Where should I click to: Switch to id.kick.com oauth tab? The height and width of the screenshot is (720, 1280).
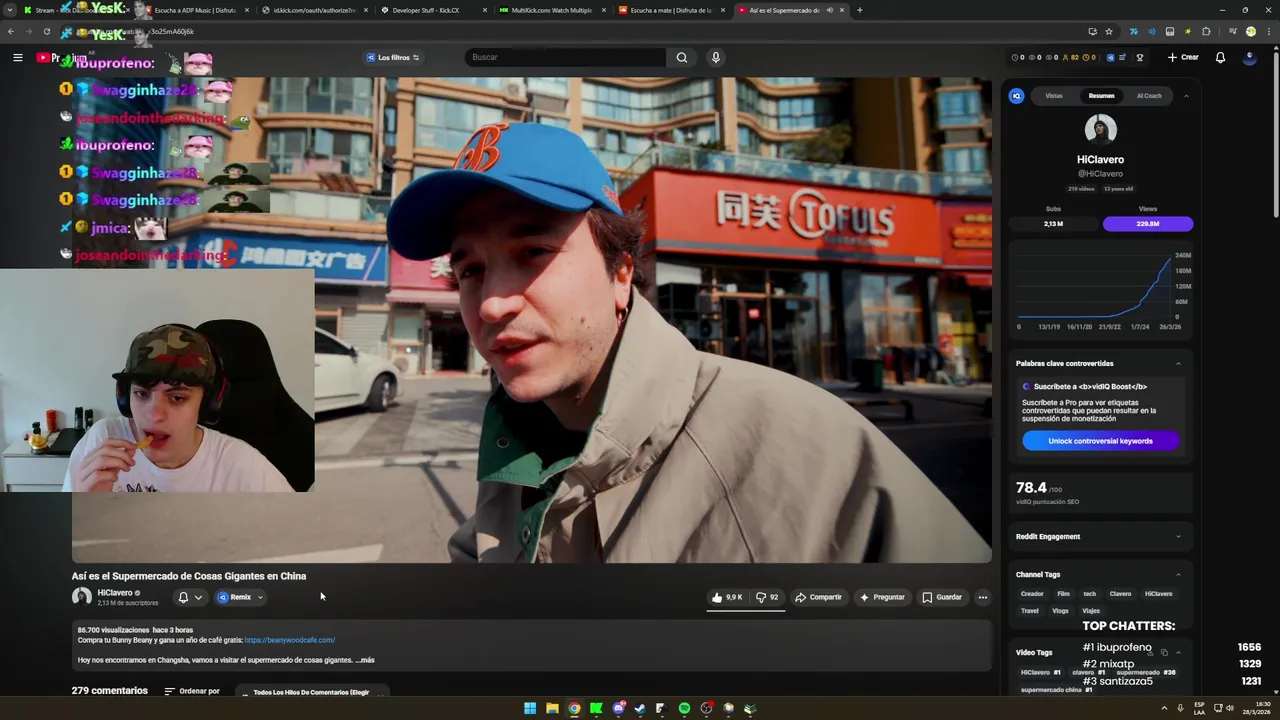pos(315,10)
